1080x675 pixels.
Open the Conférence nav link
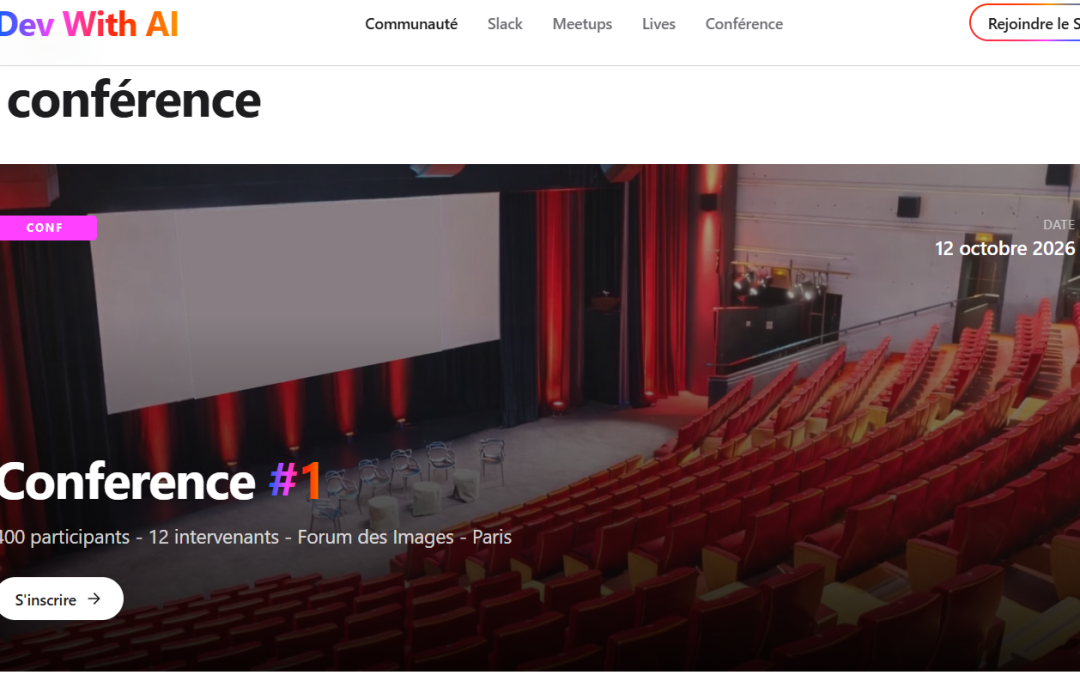click(744, 24)
